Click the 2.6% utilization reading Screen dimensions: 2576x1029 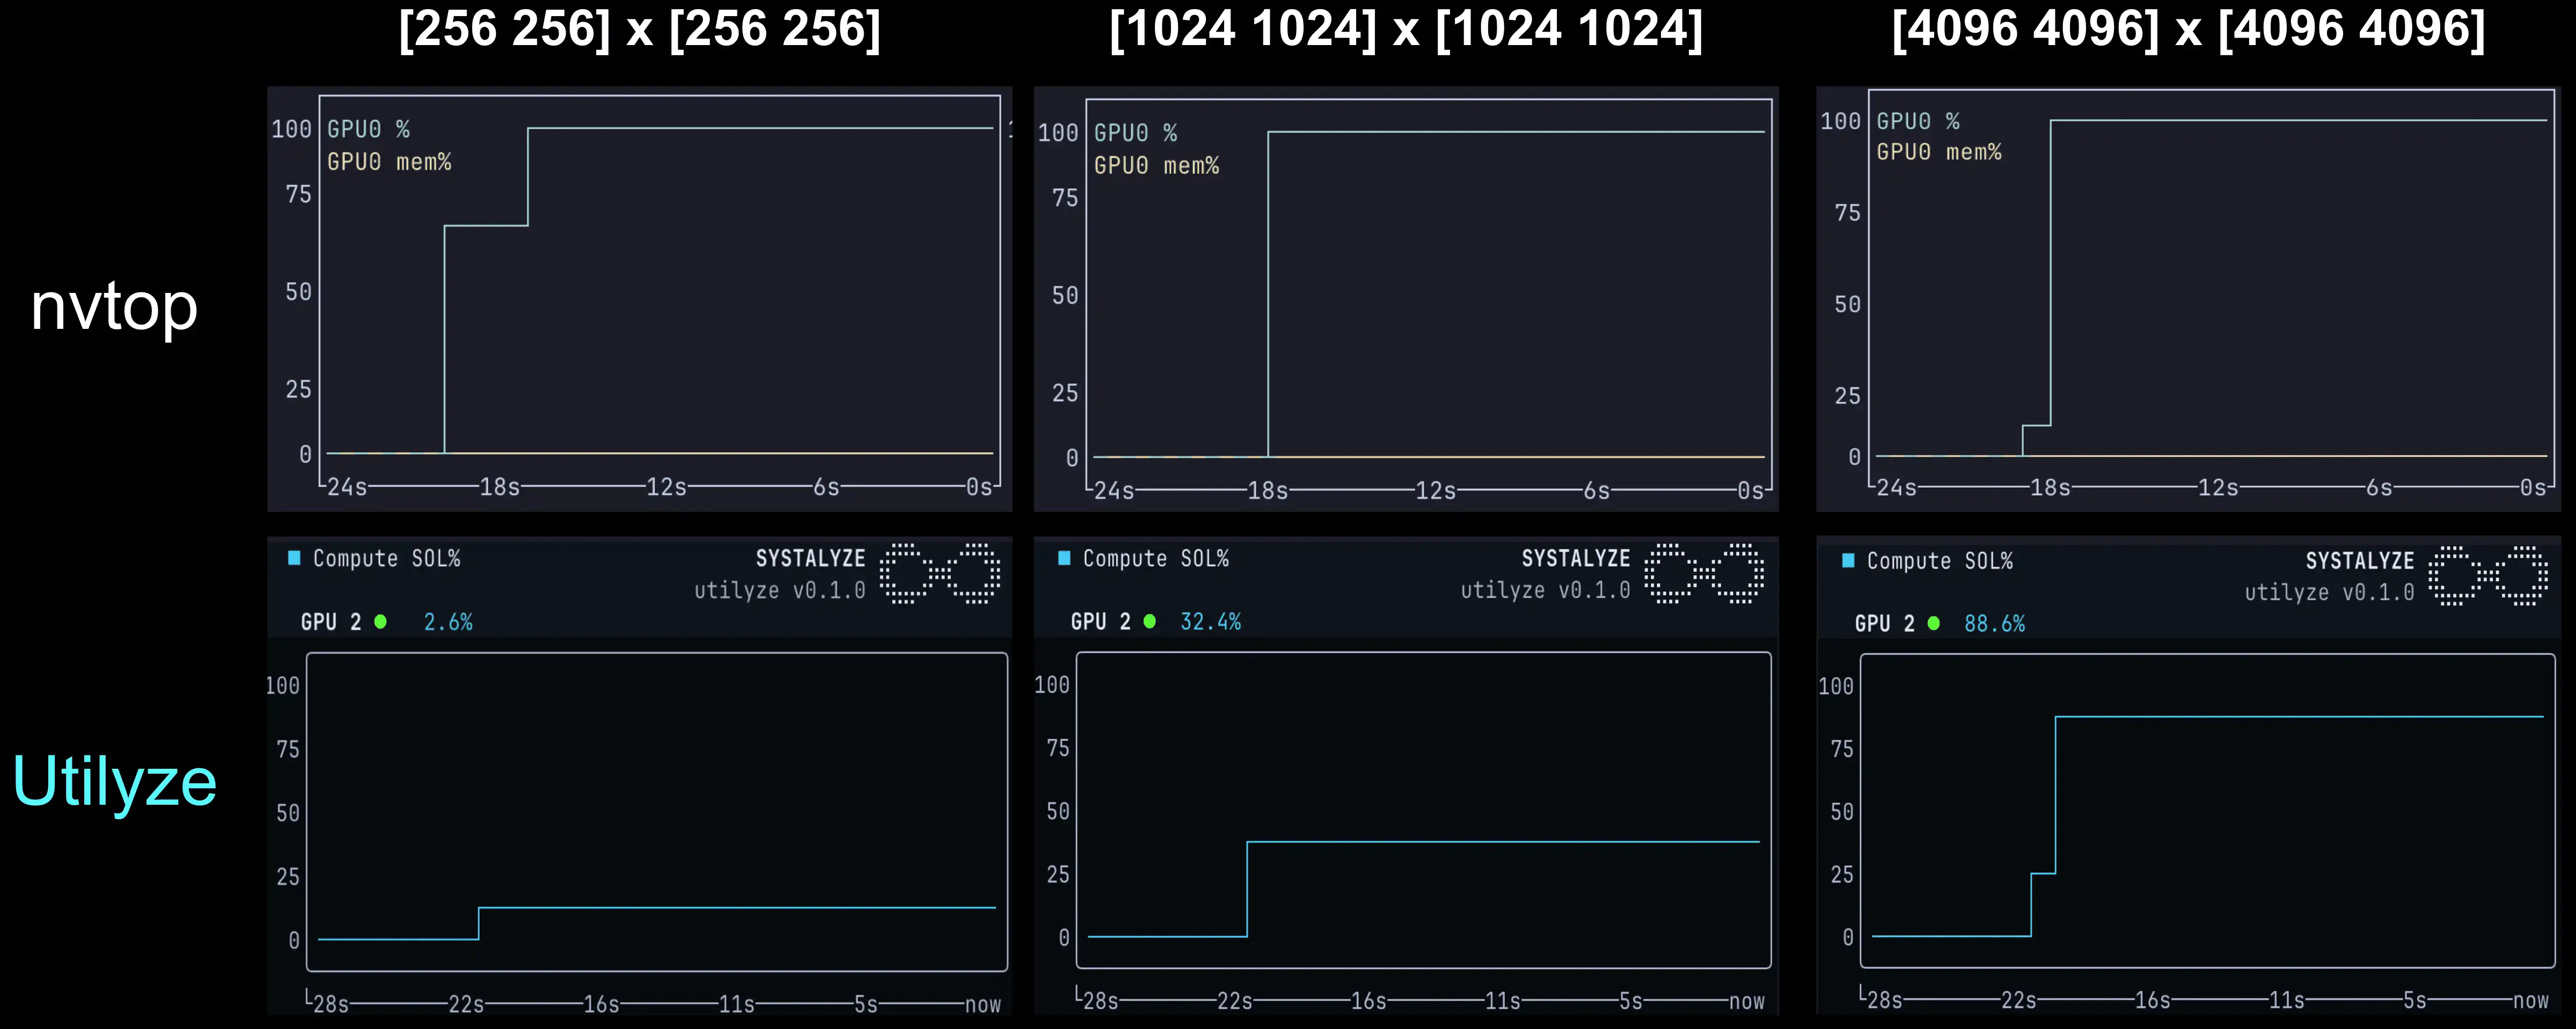click(x=448, y=622)
